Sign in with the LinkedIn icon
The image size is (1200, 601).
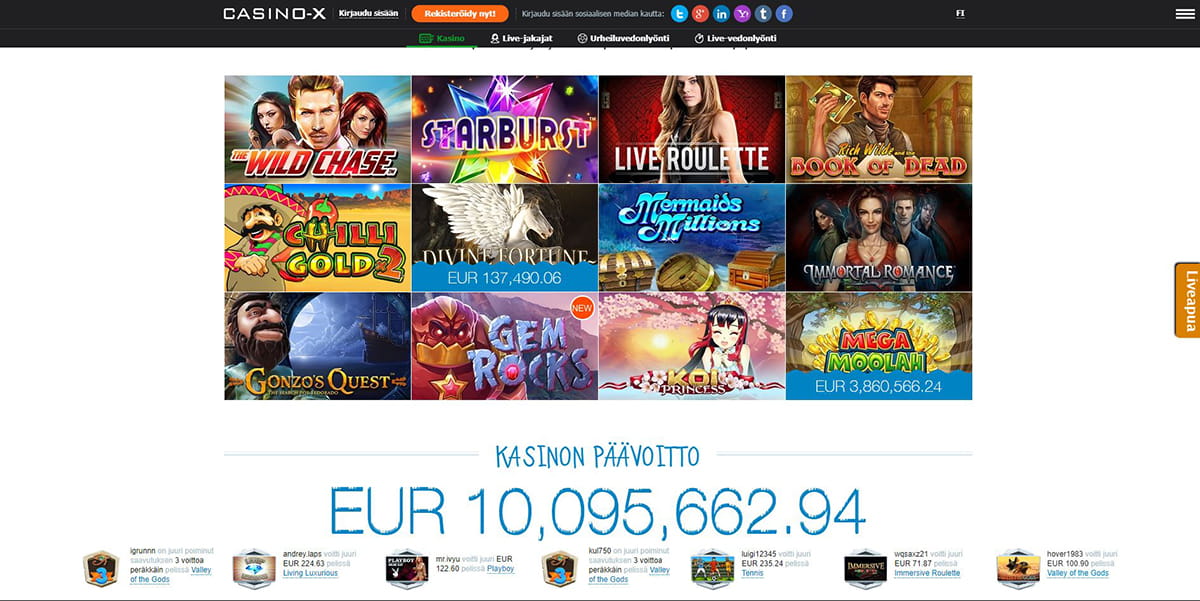coord(721,14)
